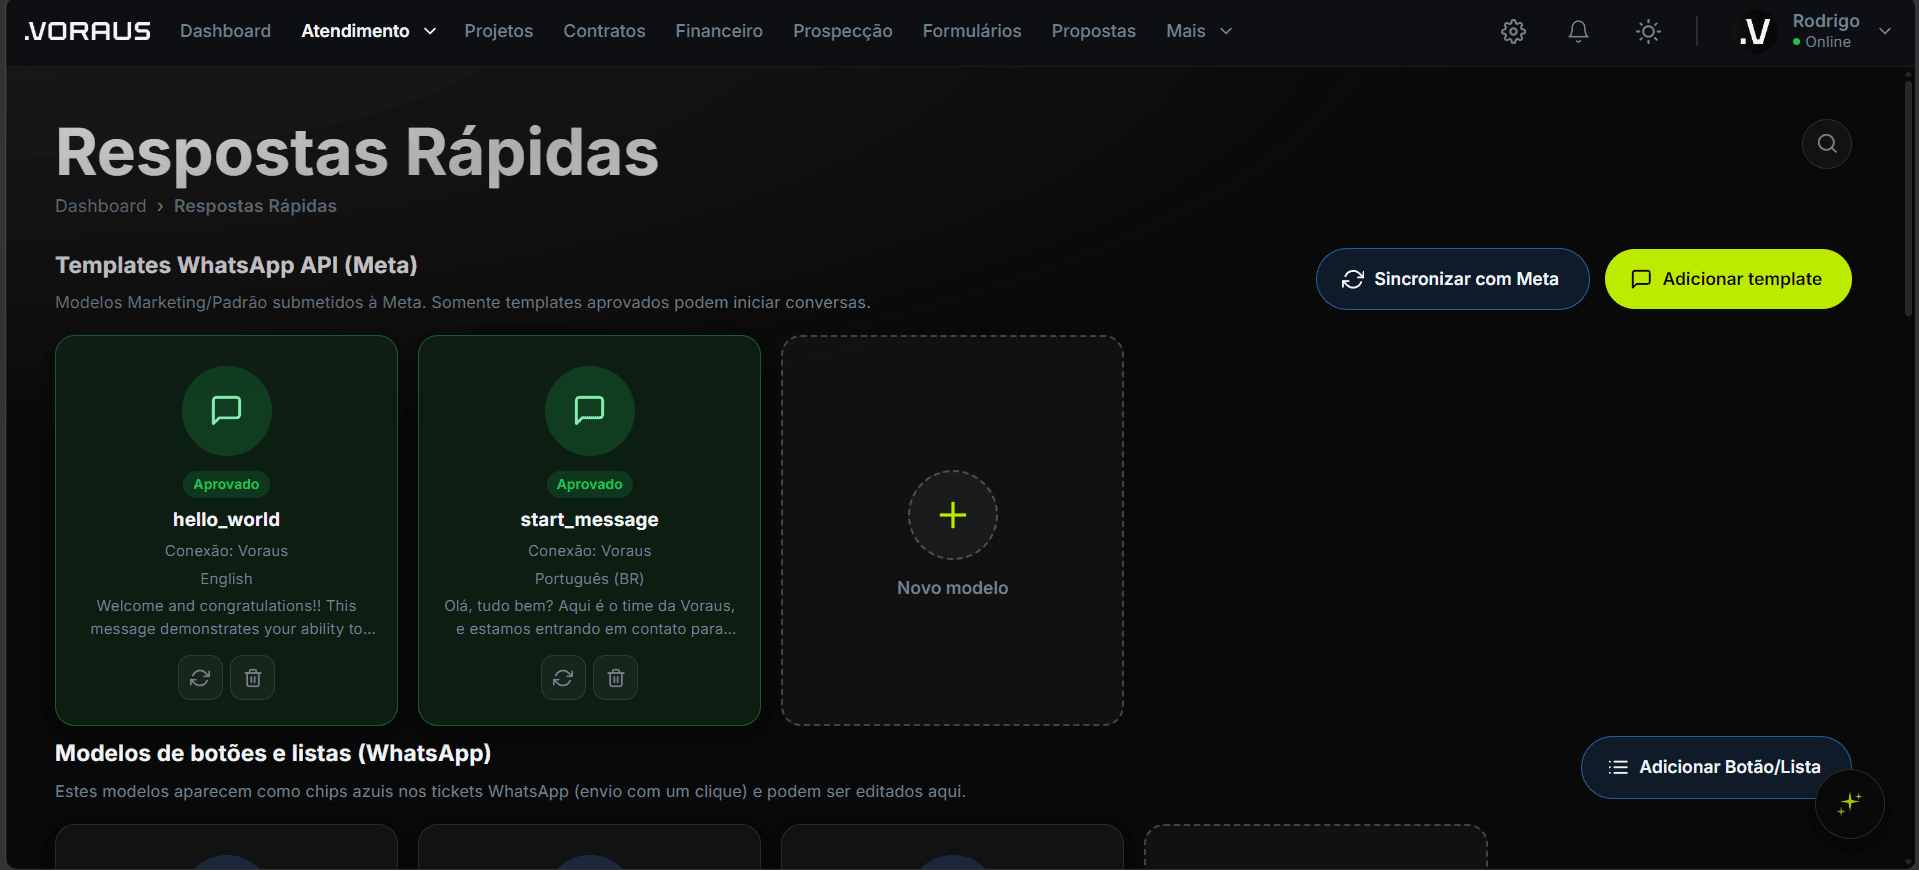This screenshot has width=1919, height=870.
Task: Click the plus icon for Novo modelo
Action: point(953,515)
